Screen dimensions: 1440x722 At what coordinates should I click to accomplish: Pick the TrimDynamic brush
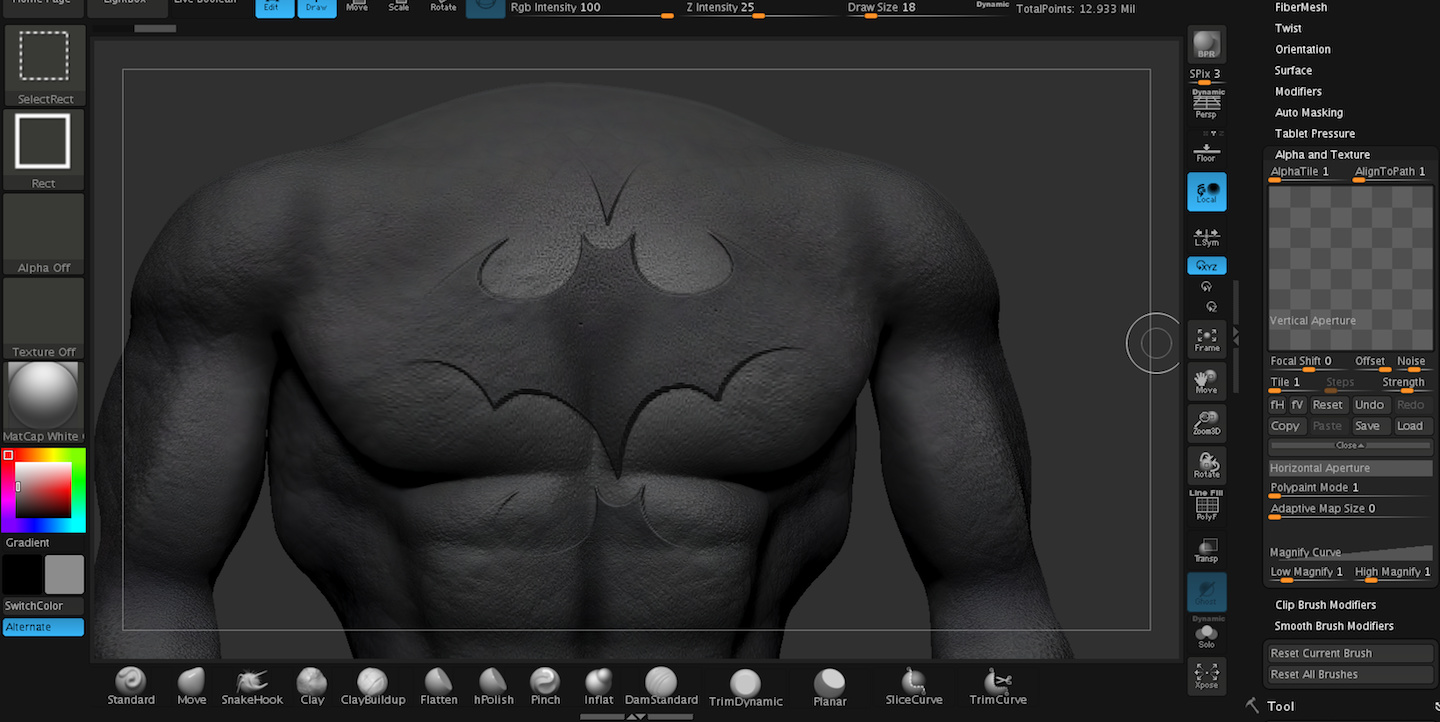pos(745,688)
